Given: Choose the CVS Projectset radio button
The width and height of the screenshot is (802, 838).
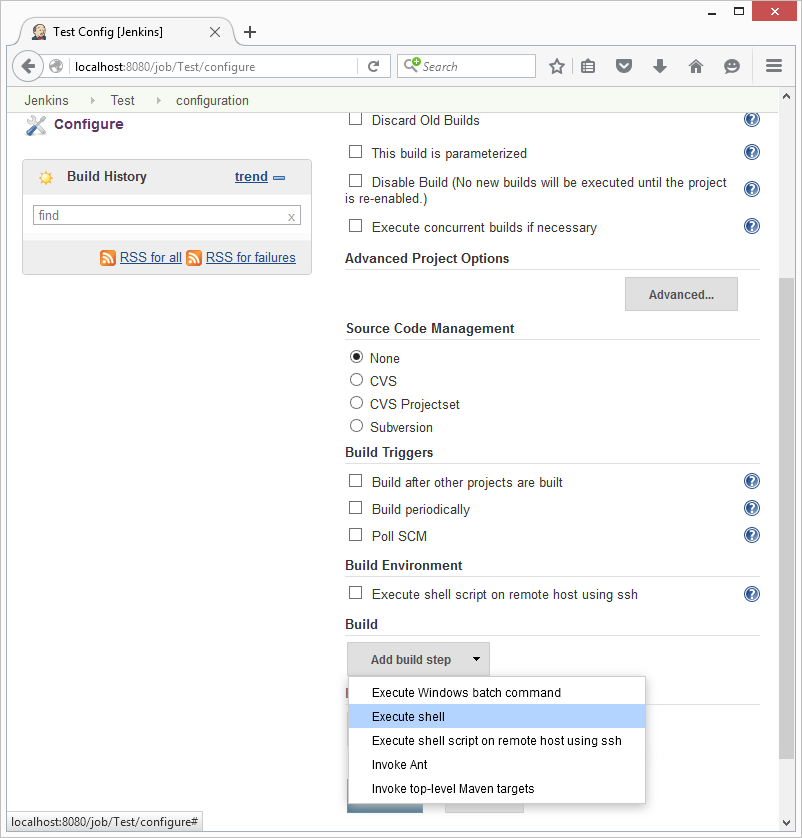Looking at the screenshot, I should pos(356,402).
